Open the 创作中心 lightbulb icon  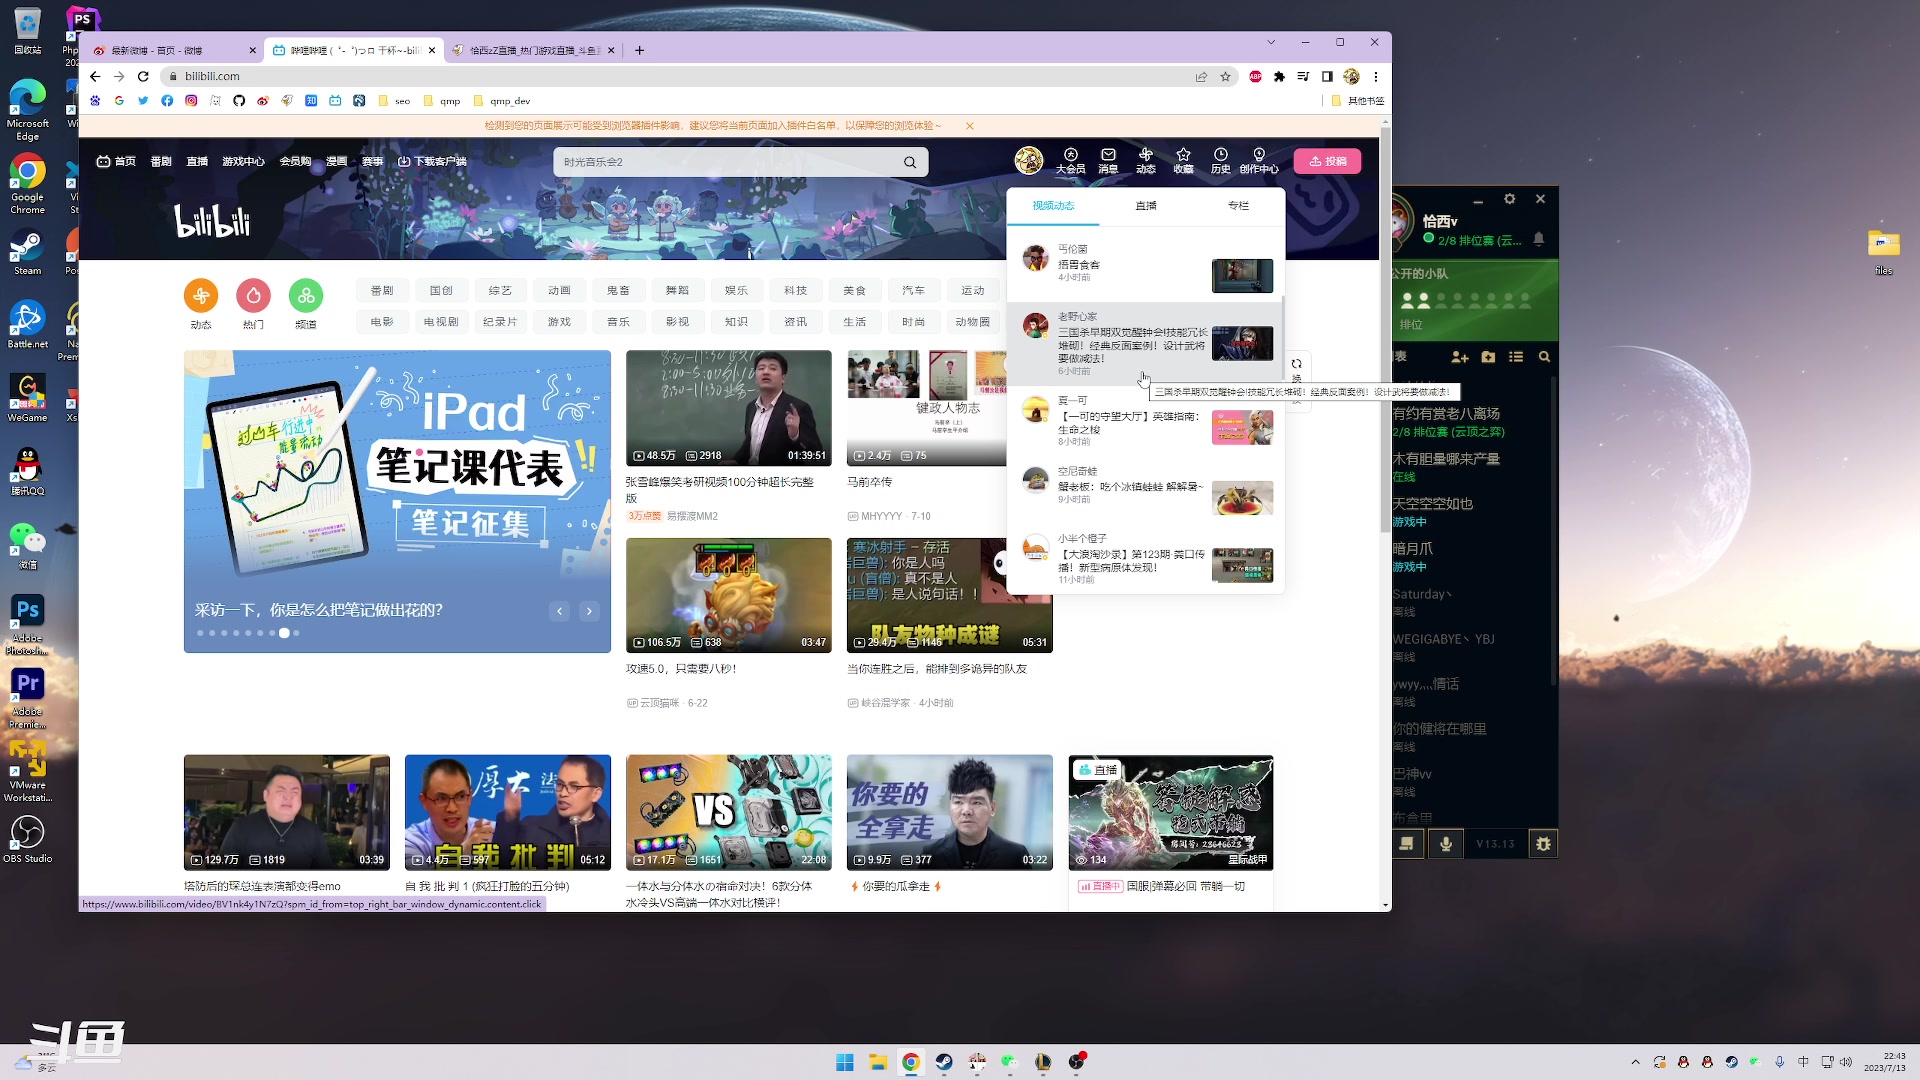pyautogui.click(x=1259, y=161)
